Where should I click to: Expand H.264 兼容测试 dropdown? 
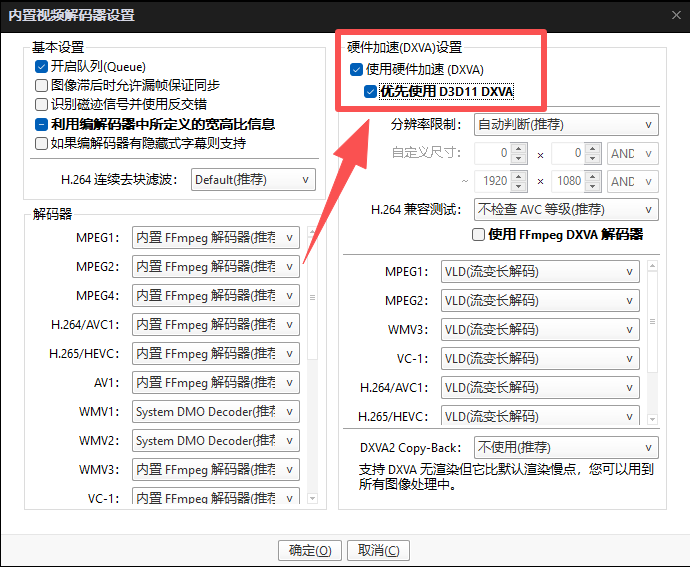coord(565,209)
